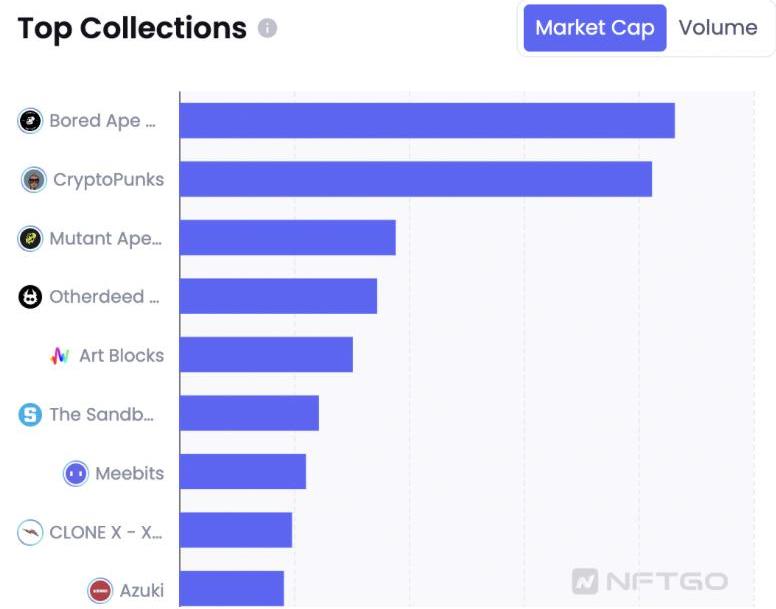This screenshot has width=776, height=609.
Task: Click the Bored Ape market cap bar
Action: pos(427,121)
